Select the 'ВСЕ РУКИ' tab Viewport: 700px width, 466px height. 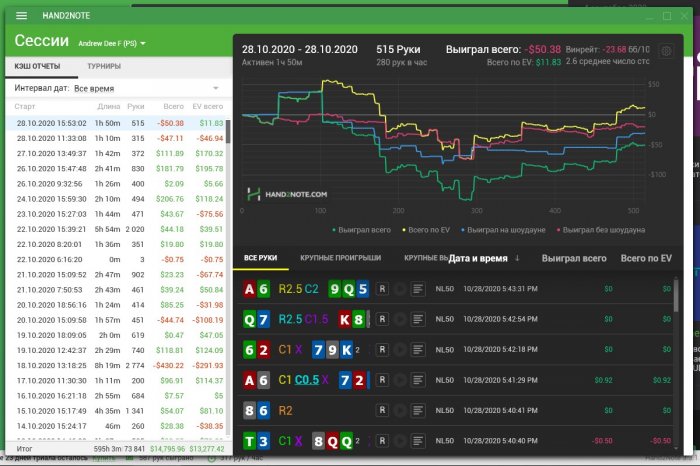coord(261,258)
